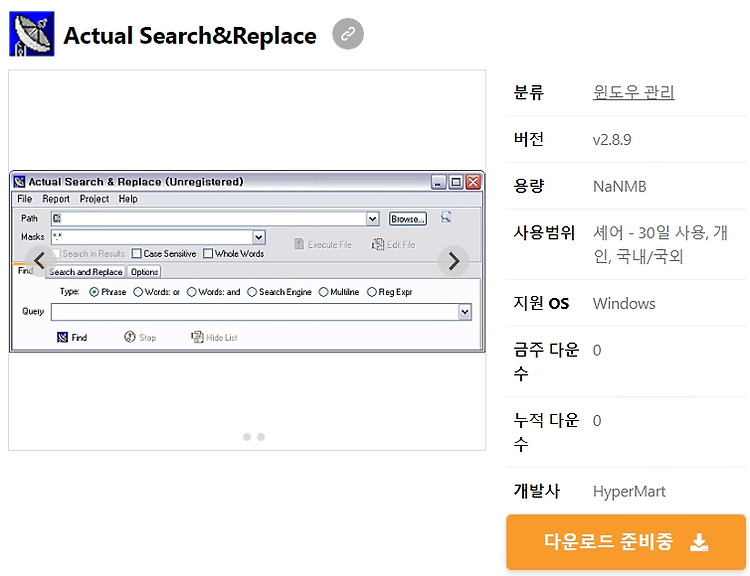The image size is (750, 576).
Task: Click the Stop button icon
Action: pyautogui.click(x=130, y=337)
